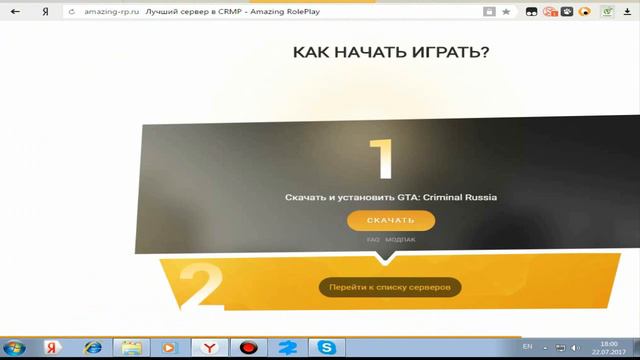Open the red S extension icon
Image resolution: width=640 pixels, height=360 pixels.
(x=550, y=11)
